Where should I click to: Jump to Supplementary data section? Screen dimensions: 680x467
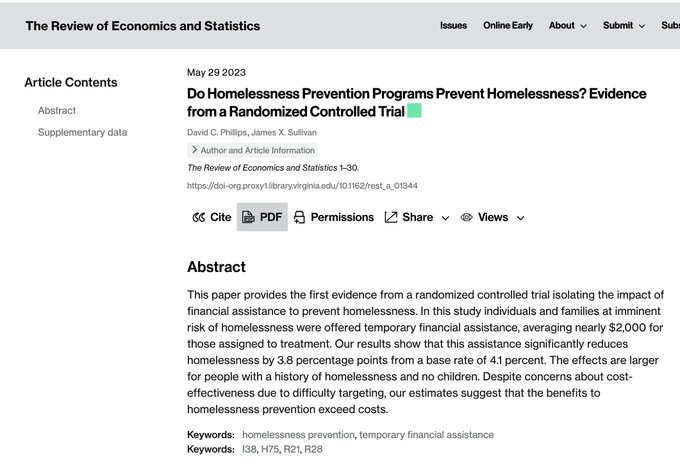(82, 132)
